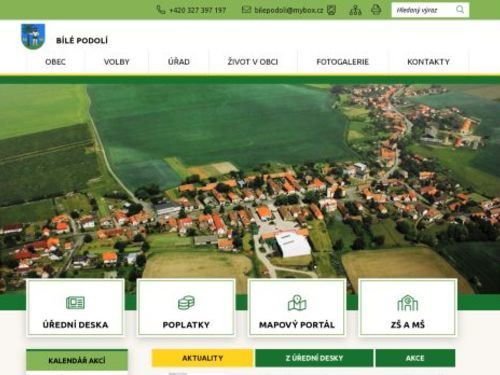Click the BÍLÉ PODOLÍ site title
Screen dimensions: 500x375
point(82,41)
